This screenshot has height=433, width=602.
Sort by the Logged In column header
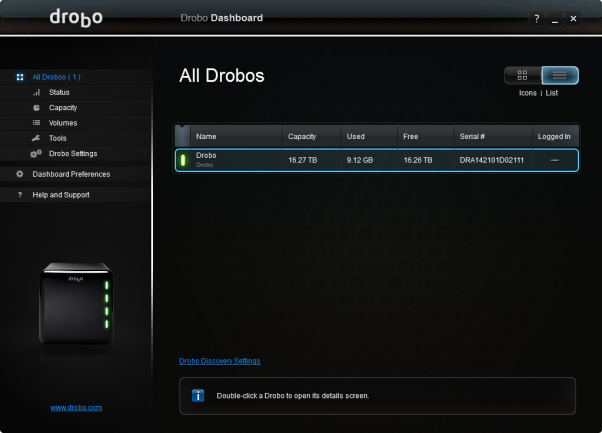555,136
